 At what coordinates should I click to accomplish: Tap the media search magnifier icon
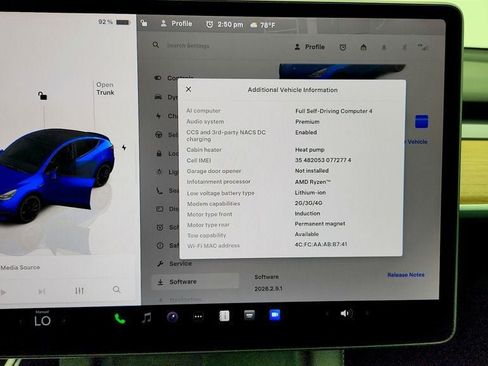point(116,289)
